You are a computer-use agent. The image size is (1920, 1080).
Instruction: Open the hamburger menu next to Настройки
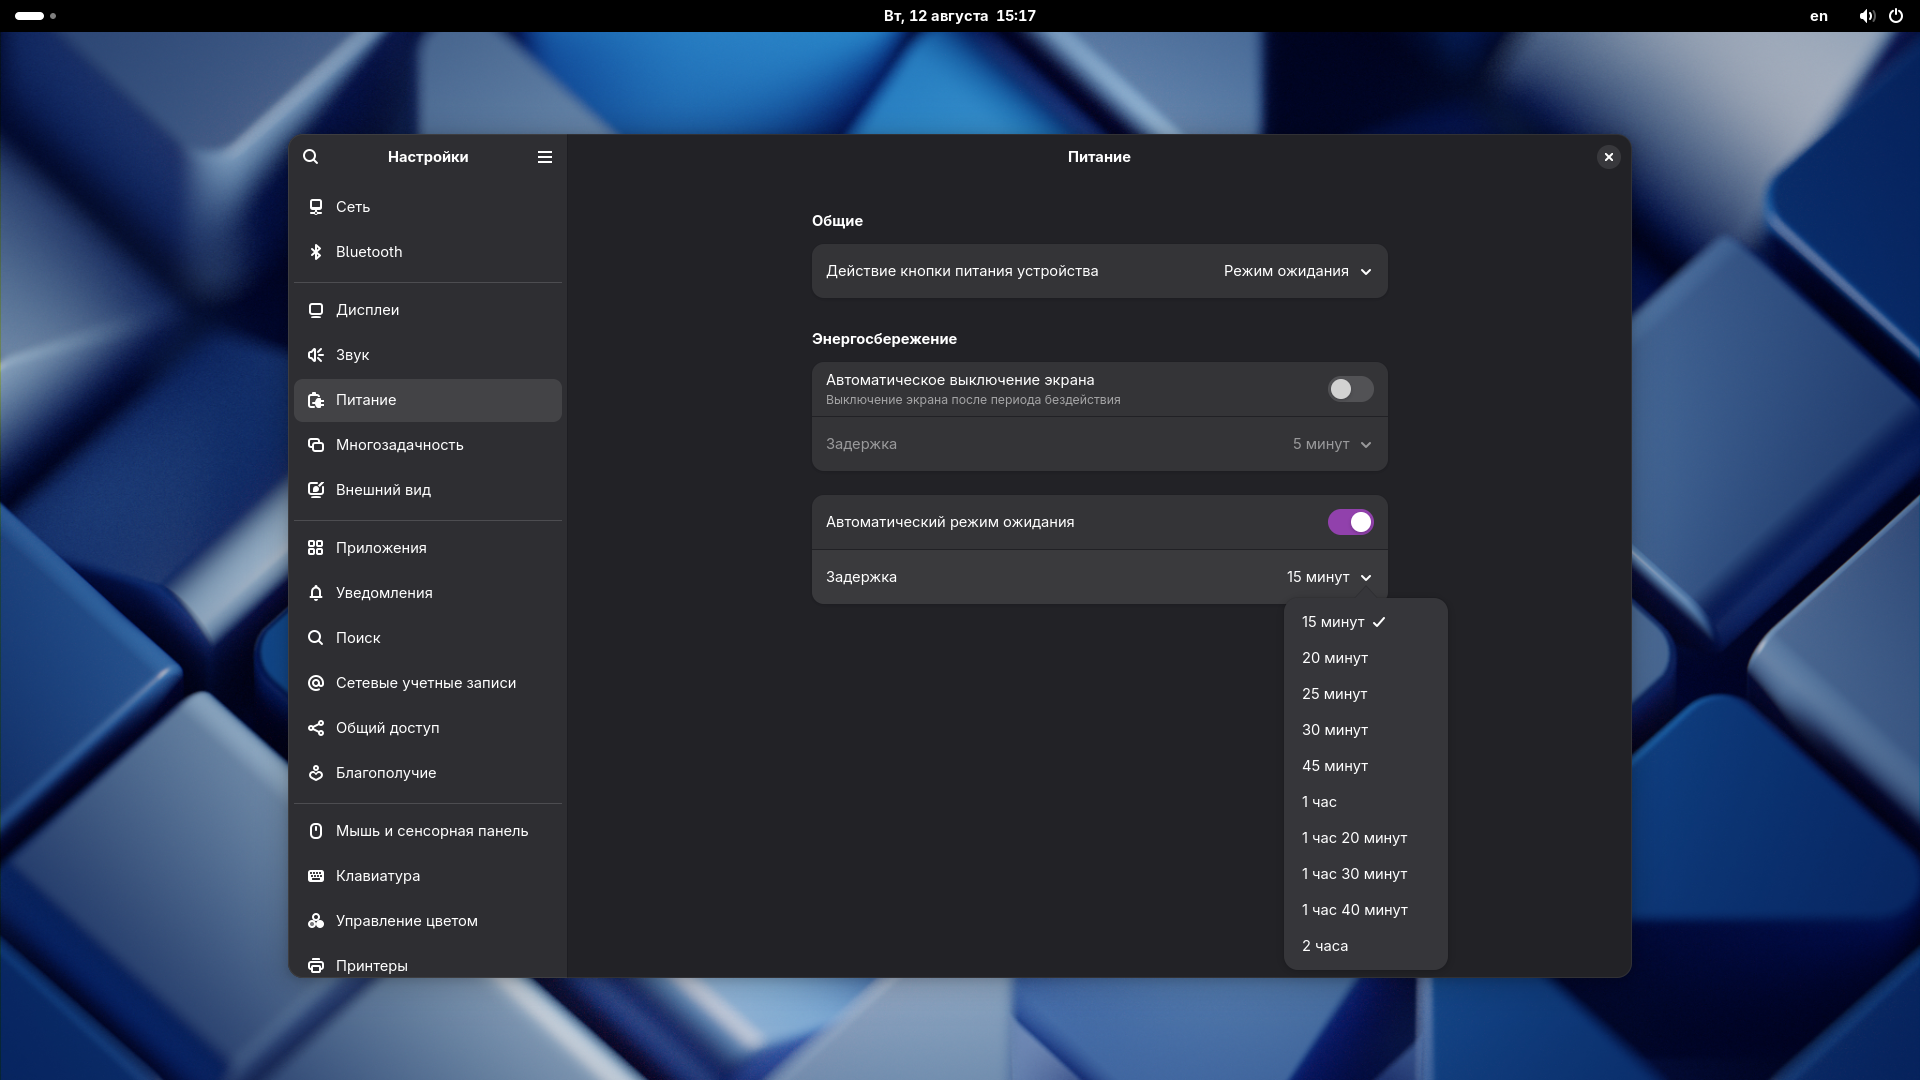545,157
